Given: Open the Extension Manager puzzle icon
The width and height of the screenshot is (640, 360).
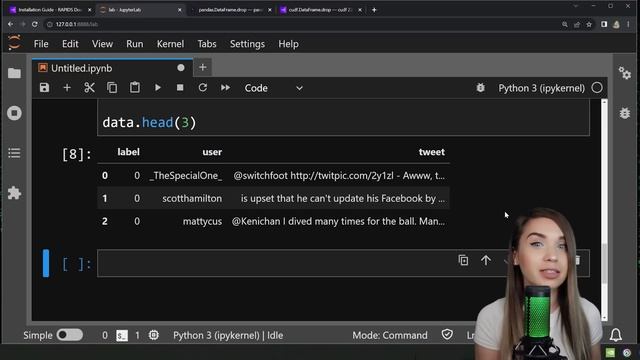Looking at the screenshot, I should [14, 193].
